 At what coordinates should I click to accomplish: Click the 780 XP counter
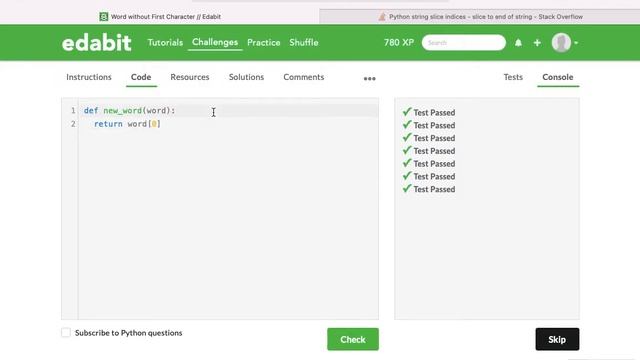pos(399,42)
